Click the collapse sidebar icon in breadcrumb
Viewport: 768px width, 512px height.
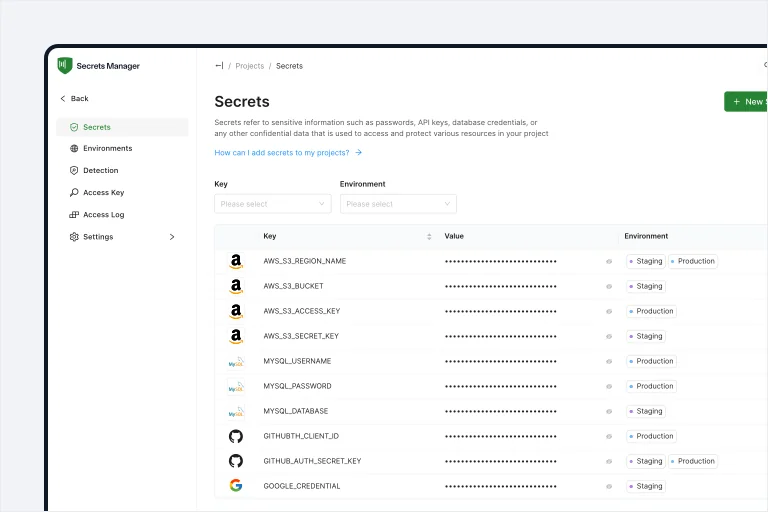point(219,66)
